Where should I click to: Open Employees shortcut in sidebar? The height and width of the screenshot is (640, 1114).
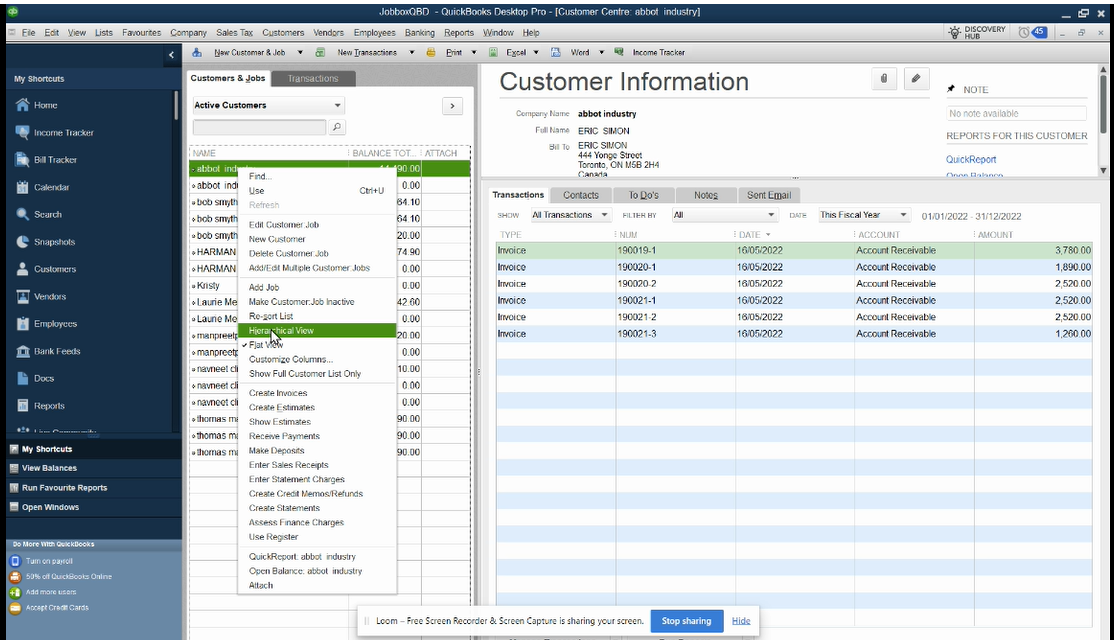pos(55,324)
